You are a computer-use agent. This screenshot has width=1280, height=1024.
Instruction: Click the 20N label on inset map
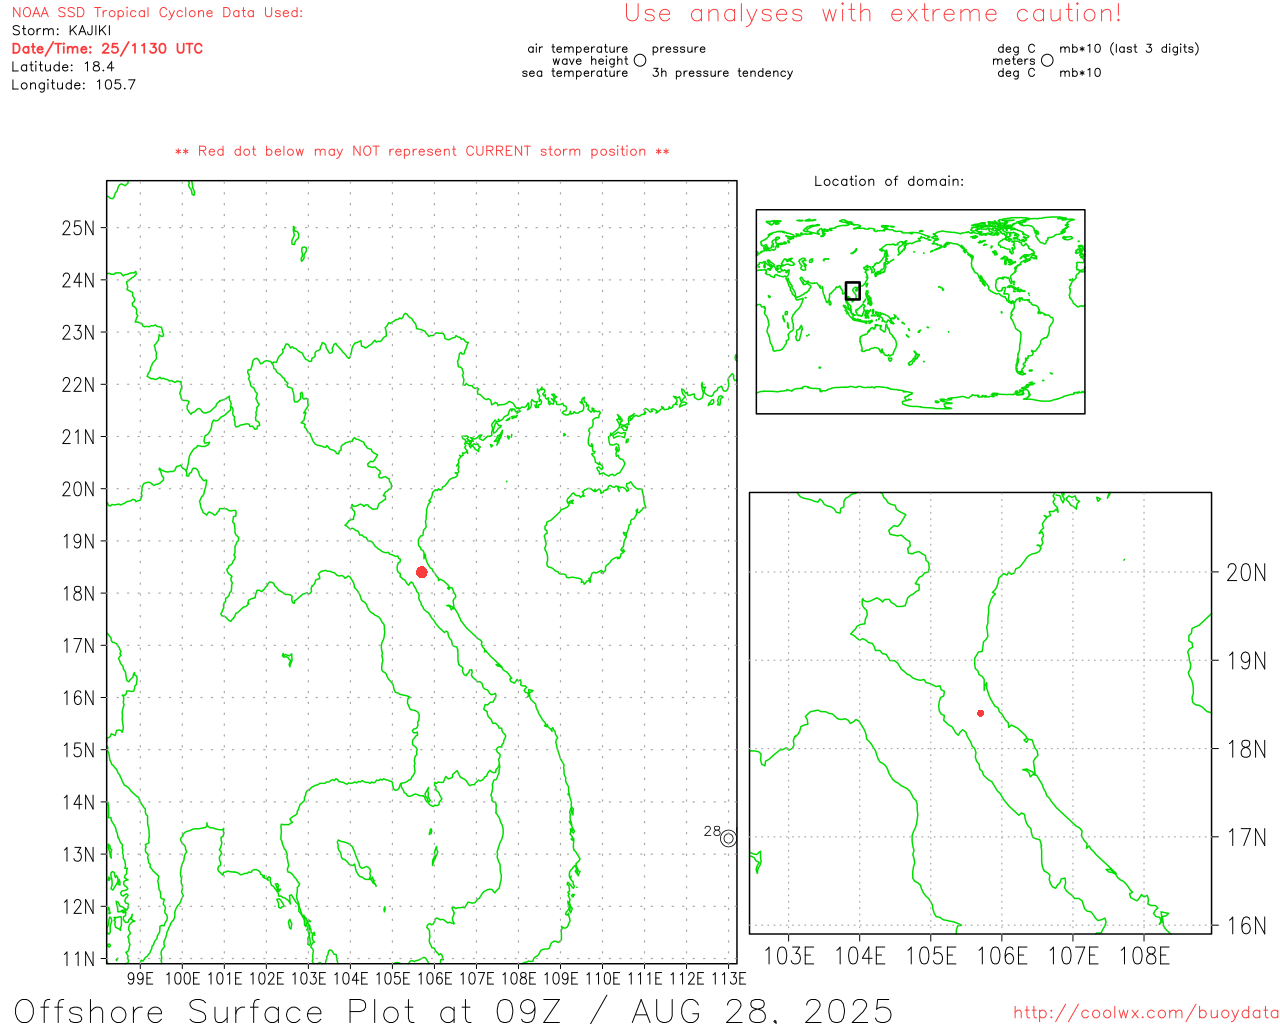(x=1246, y=572)
